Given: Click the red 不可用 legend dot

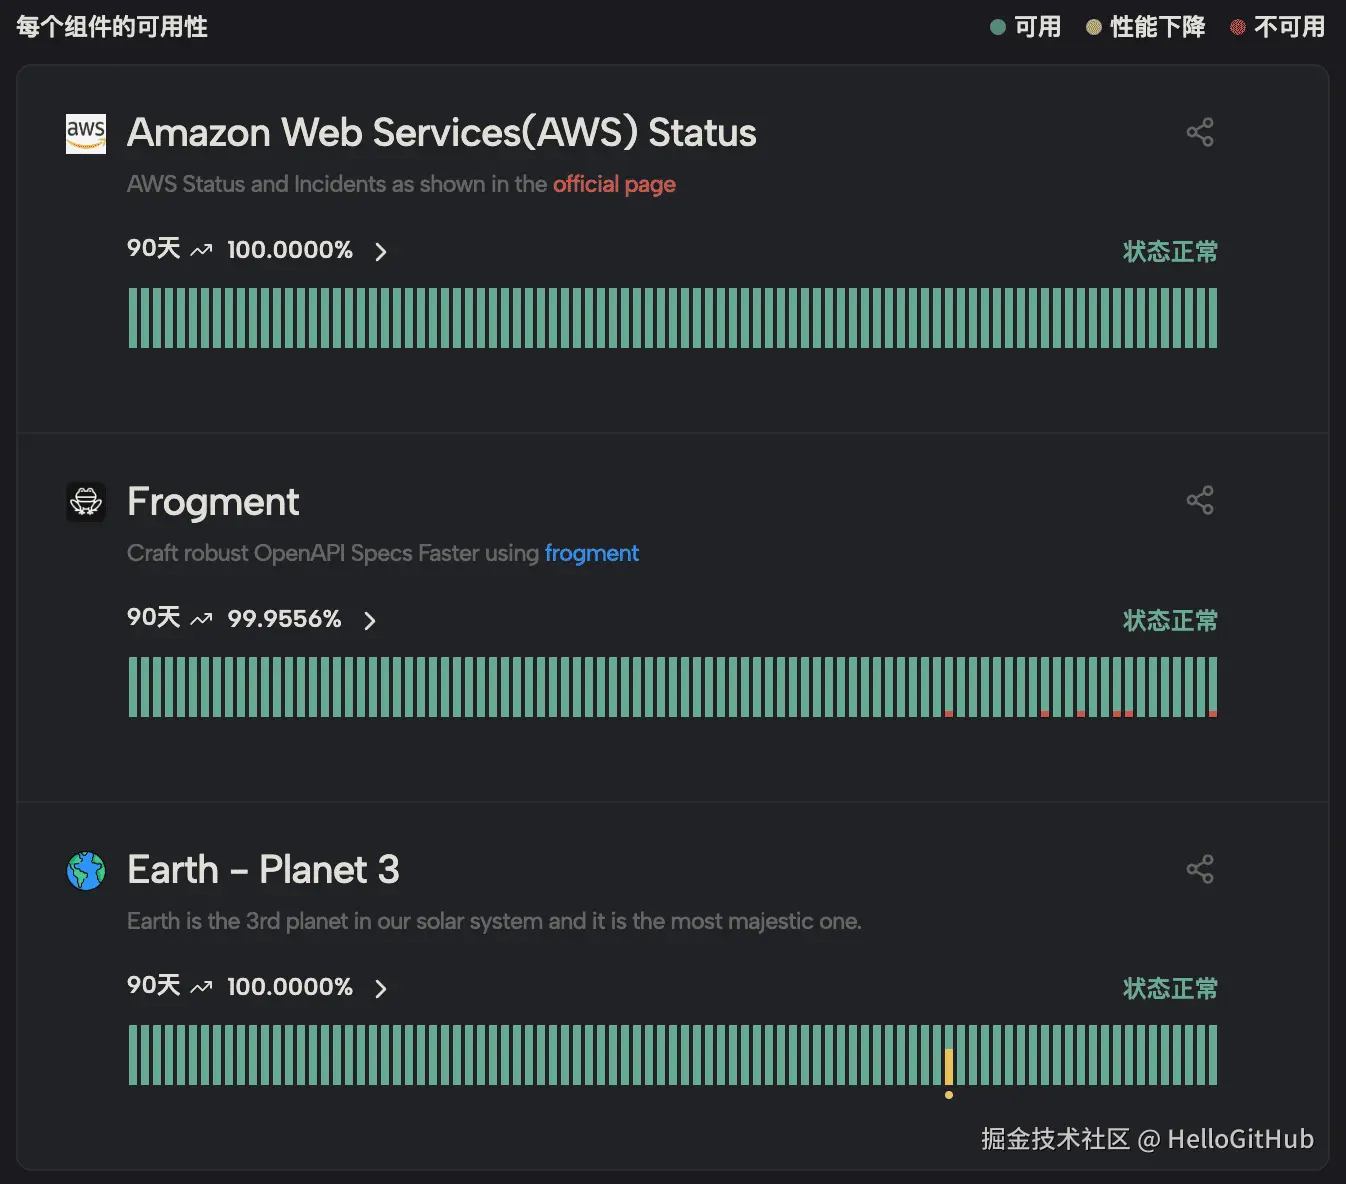Looking at the screenshot, I should click(1237, 27).
